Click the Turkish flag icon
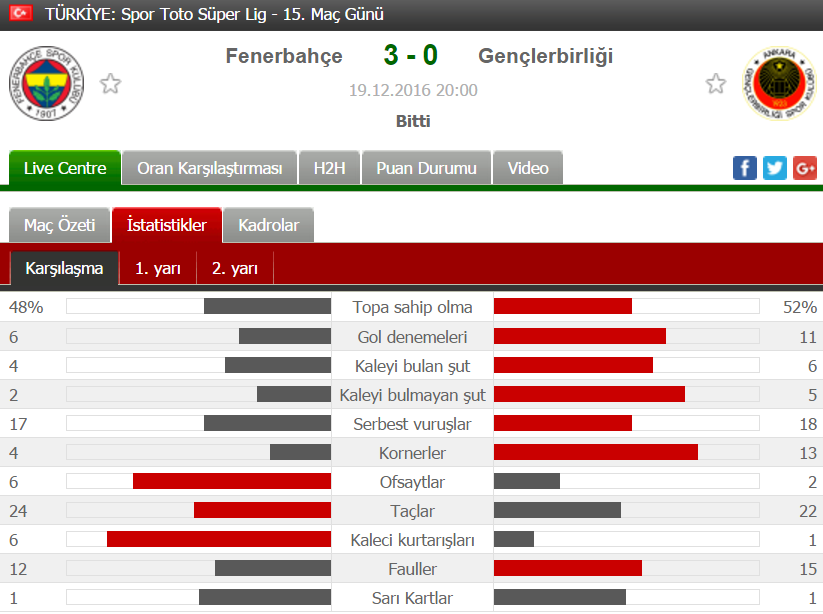The width and height of the screenshot is (823, 614). [x=22, y=13]
